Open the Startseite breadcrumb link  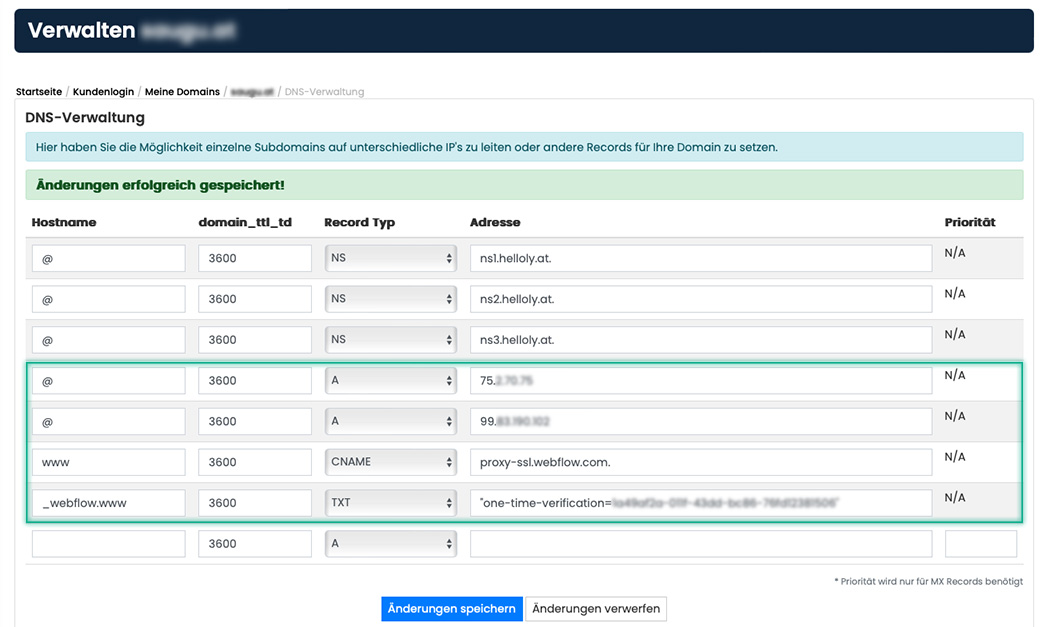[39, 92]
